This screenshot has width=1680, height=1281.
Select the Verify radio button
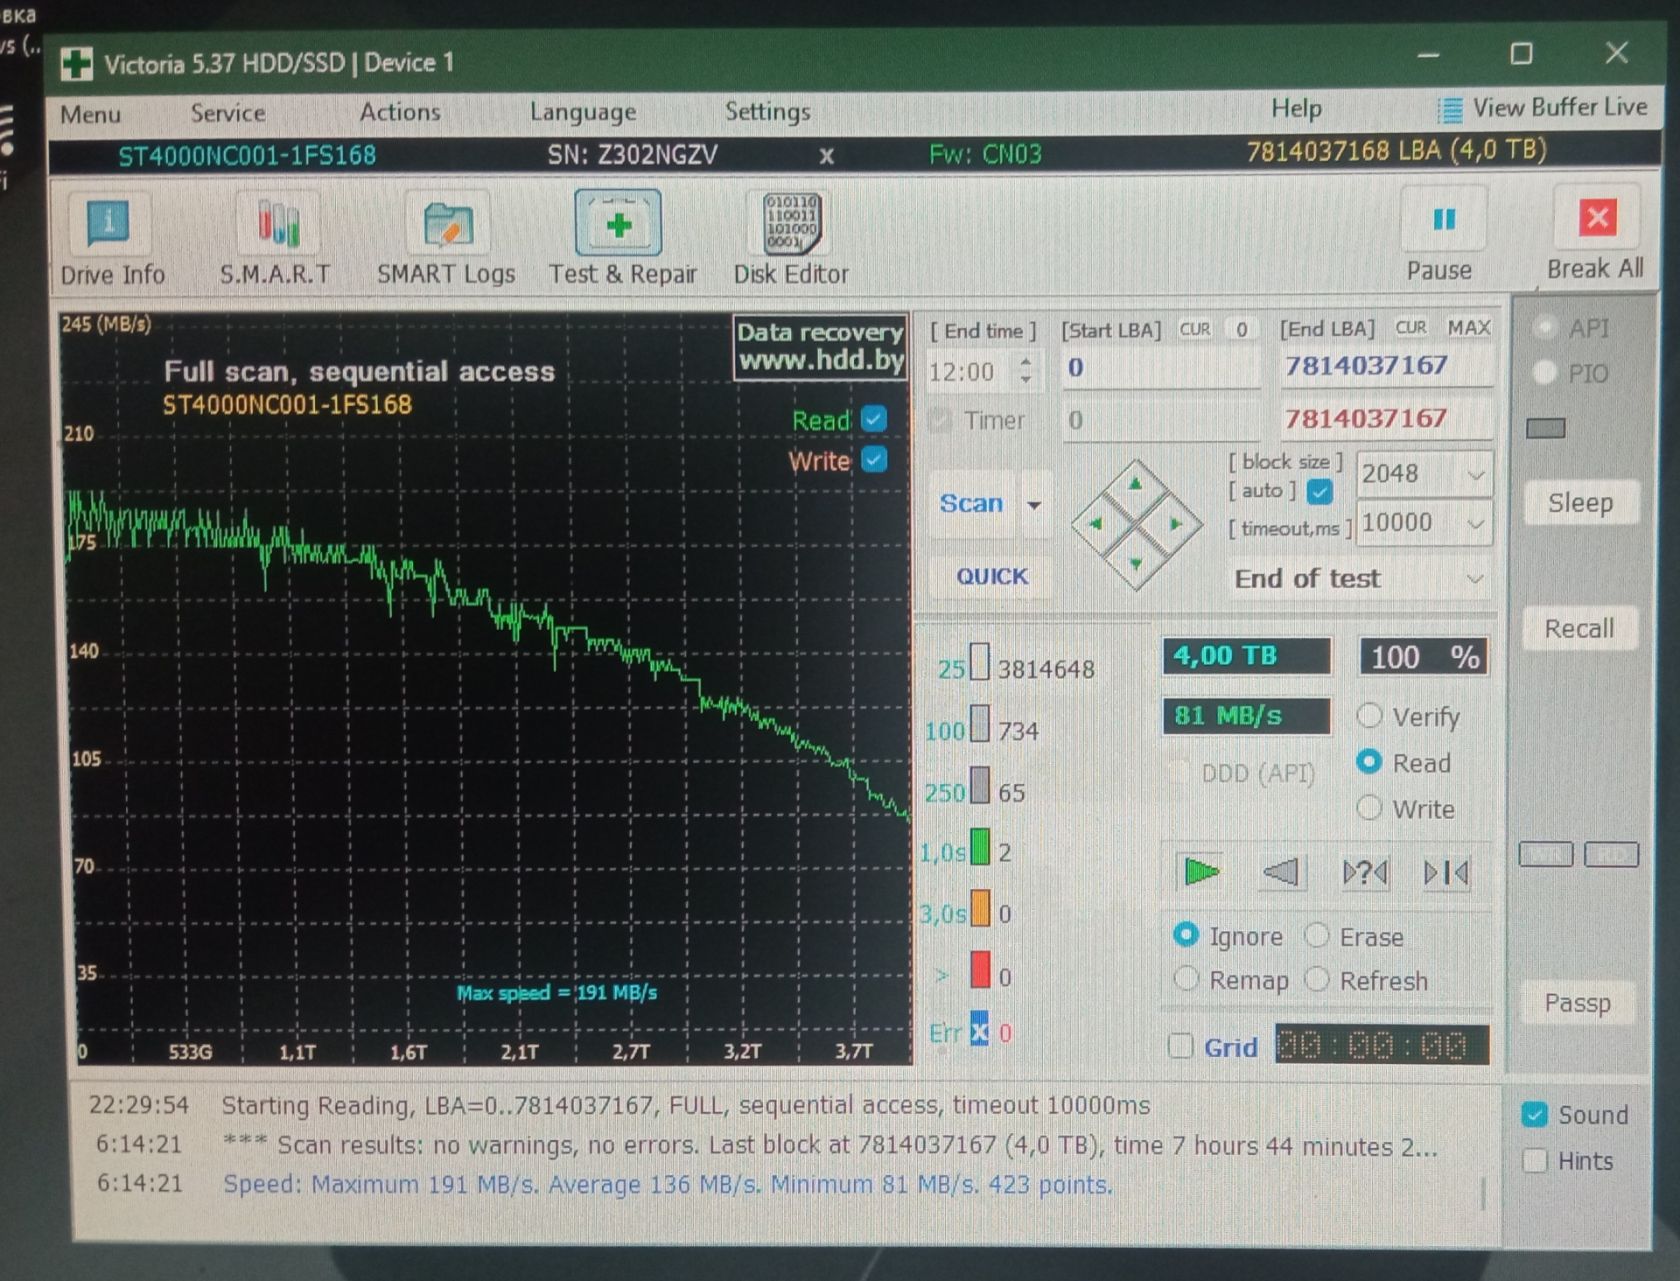(1369, 716)
